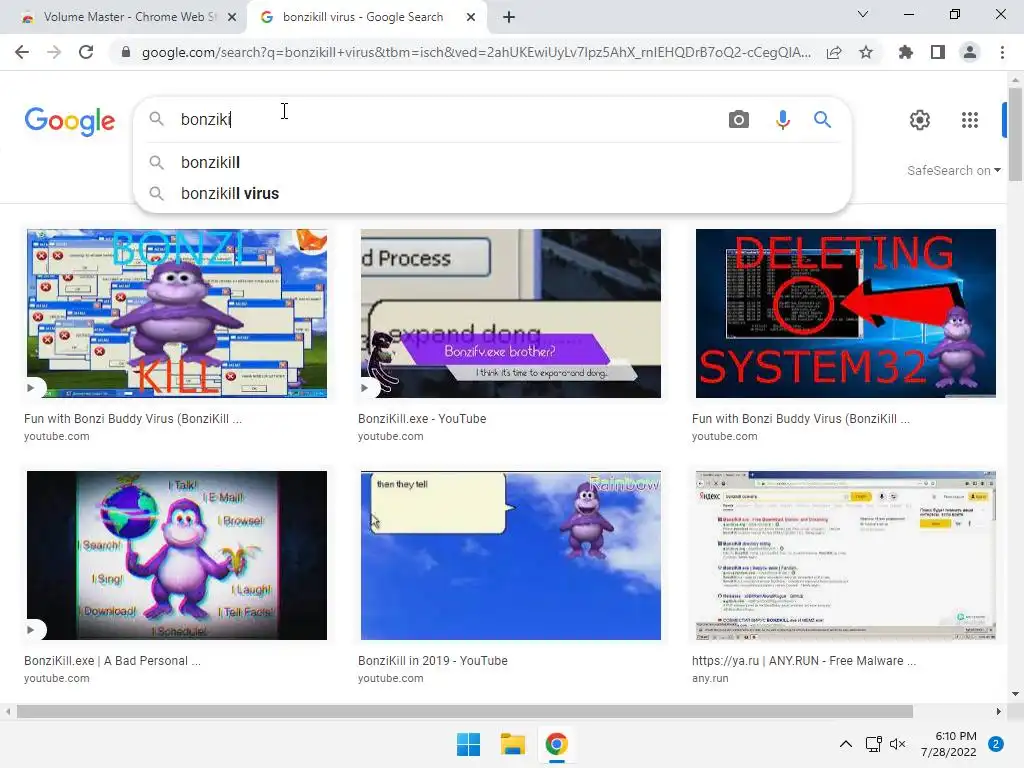Click the scrollbar down arrow
The image size is (1024, 768).
pyautogui.click(x=1015, y=694)
